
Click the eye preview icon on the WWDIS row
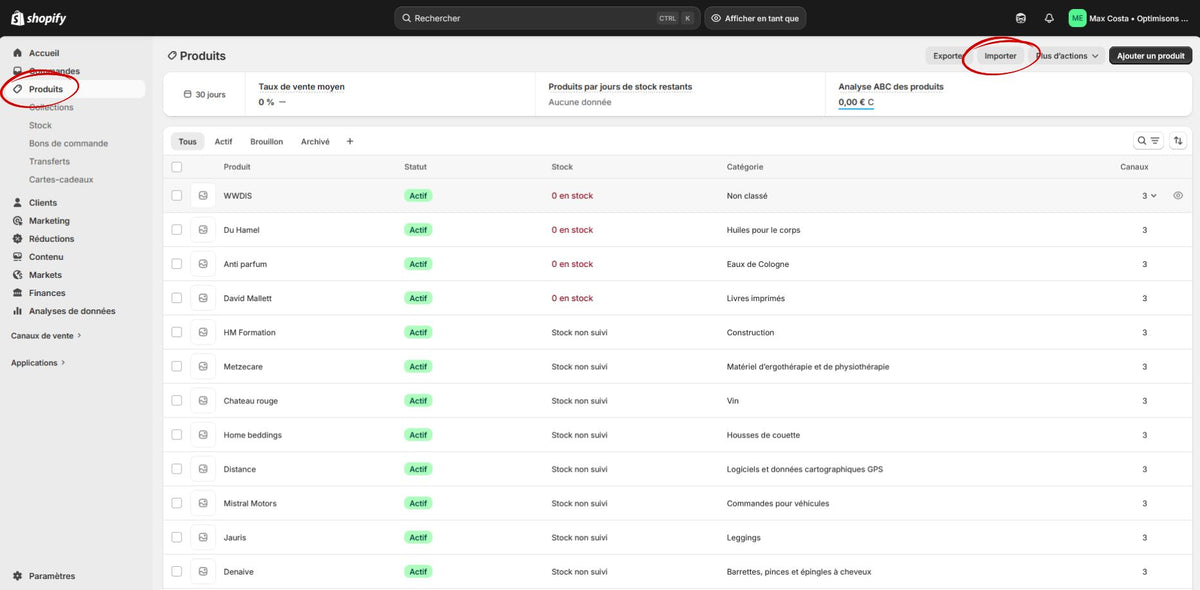click(x=1178, y=196)
